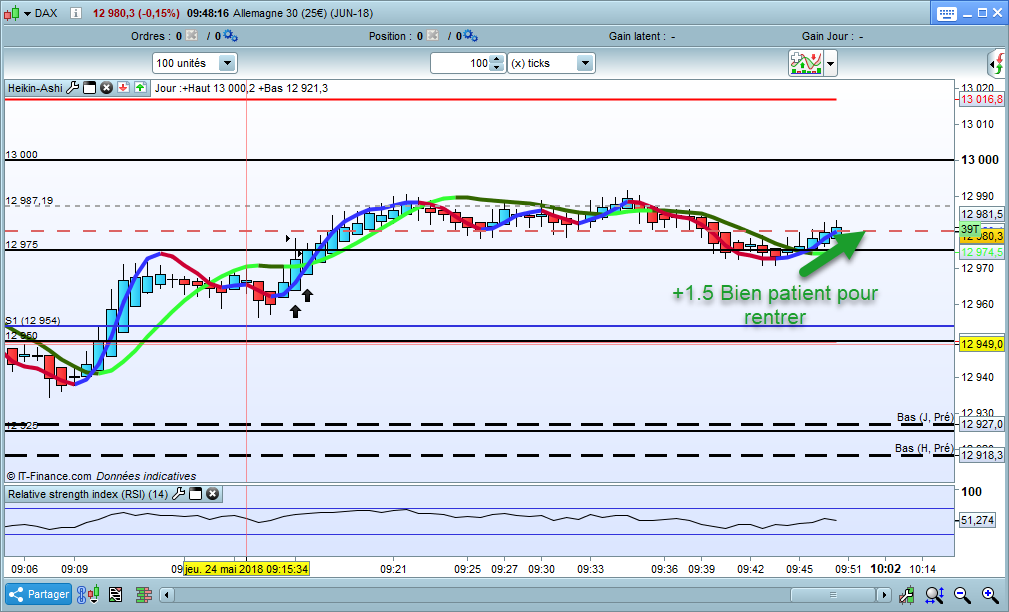
Task: Click the Bas (H, Pré) line label
Action: pos(923,448)
